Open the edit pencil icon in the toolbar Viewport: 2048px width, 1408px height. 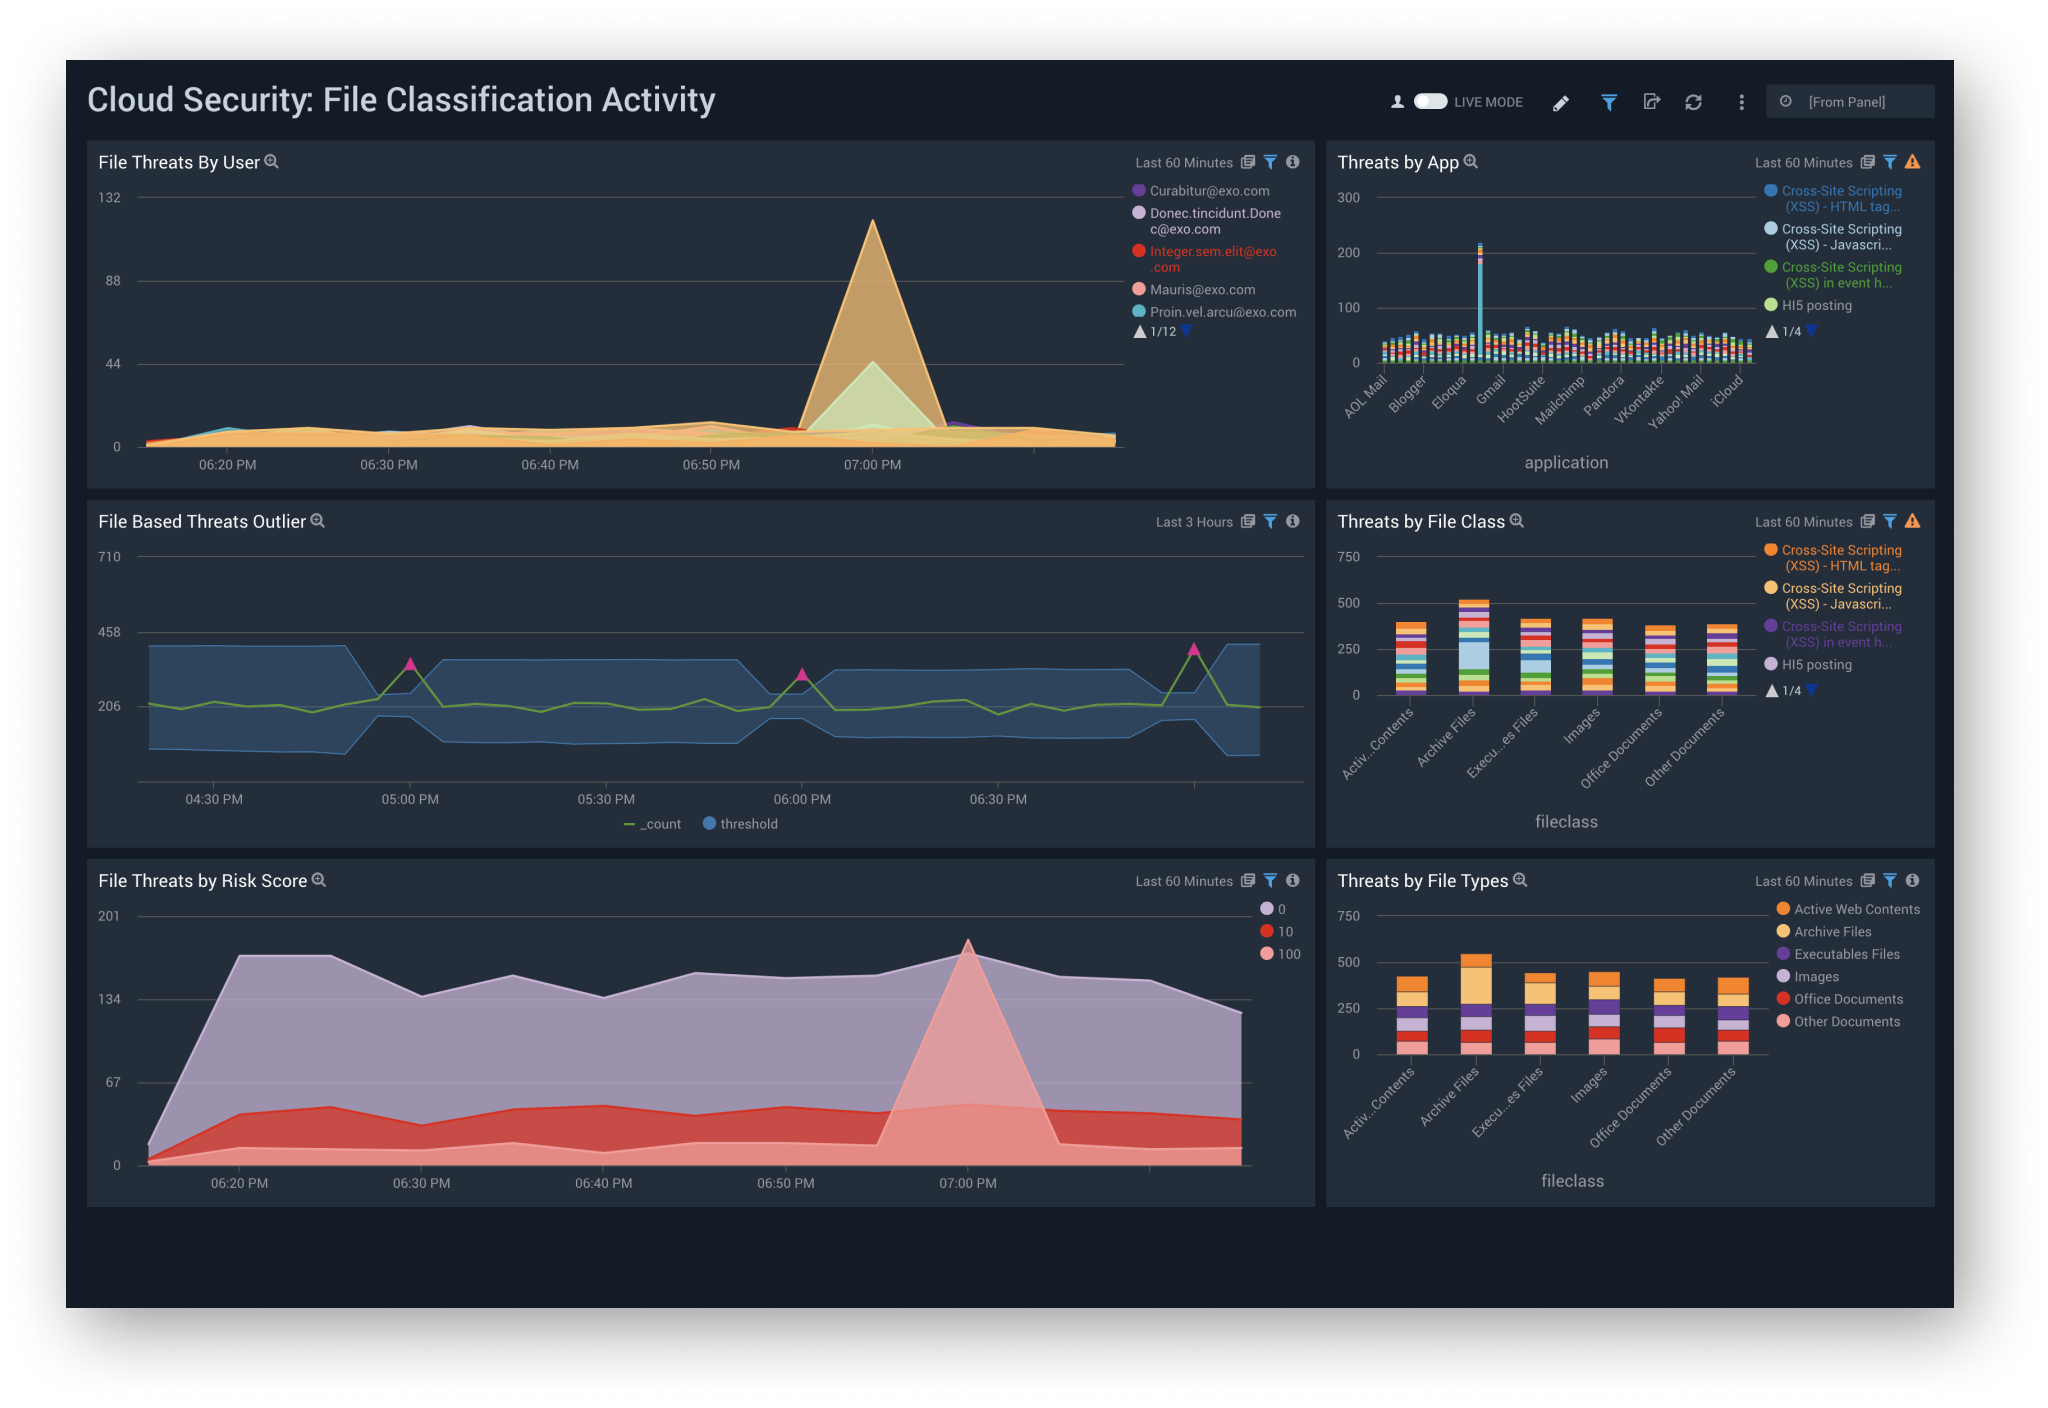(1560, 102)
